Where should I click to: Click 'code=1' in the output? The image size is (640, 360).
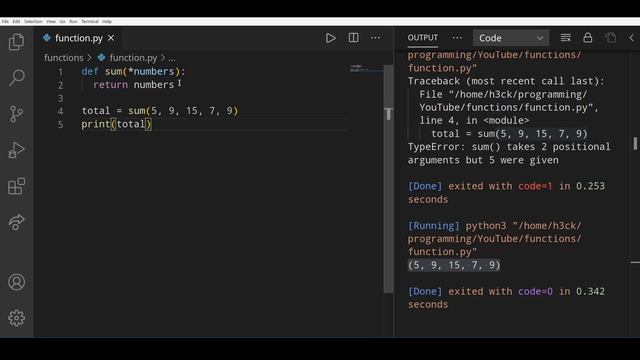pos(535,186)
